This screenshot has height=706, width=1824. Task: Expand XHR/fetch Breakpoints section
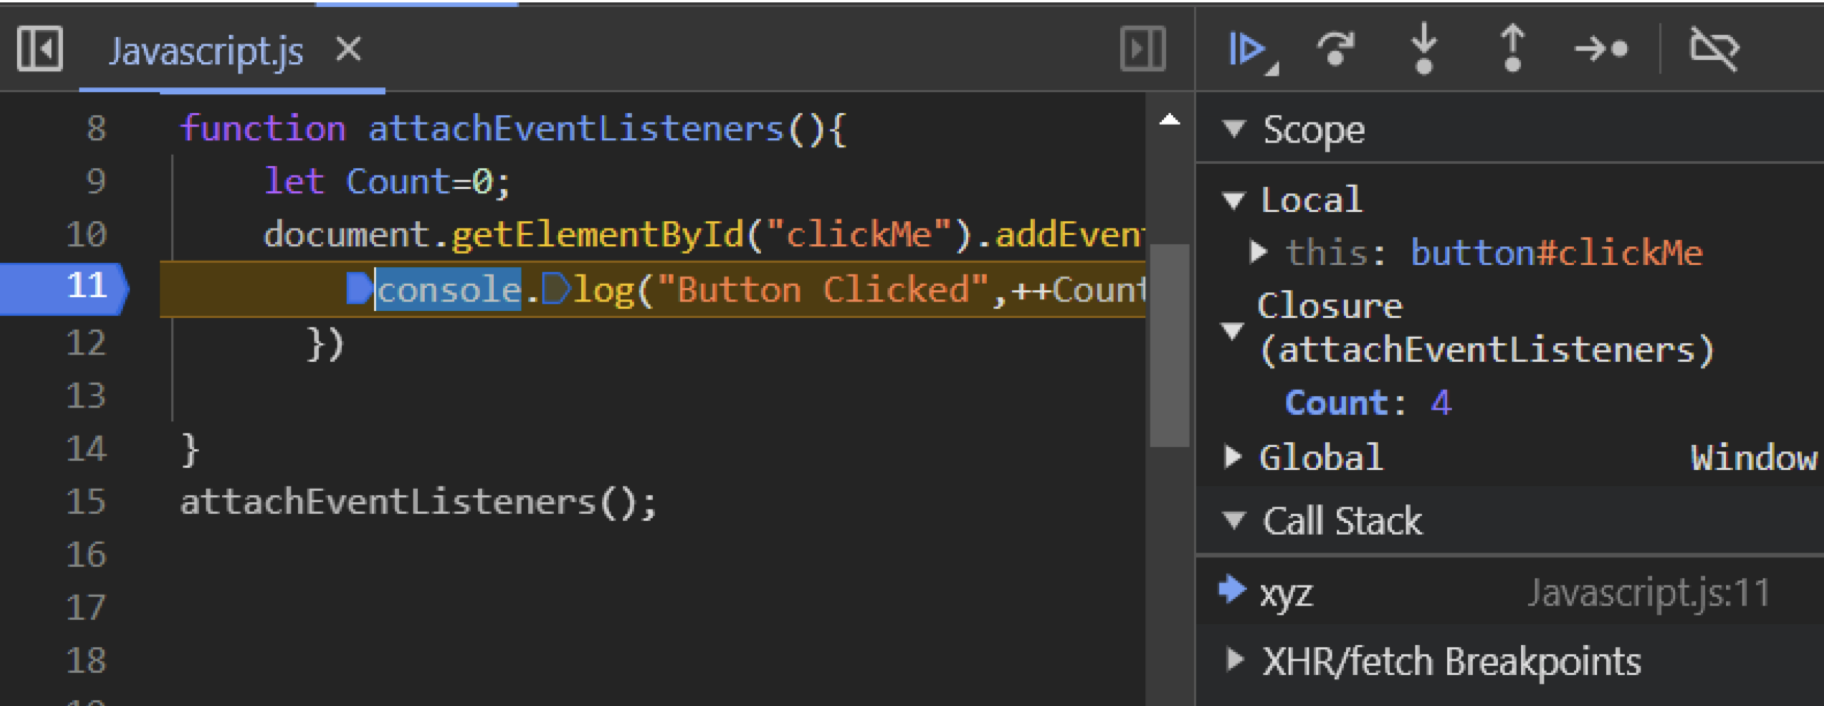point(1234,660)
